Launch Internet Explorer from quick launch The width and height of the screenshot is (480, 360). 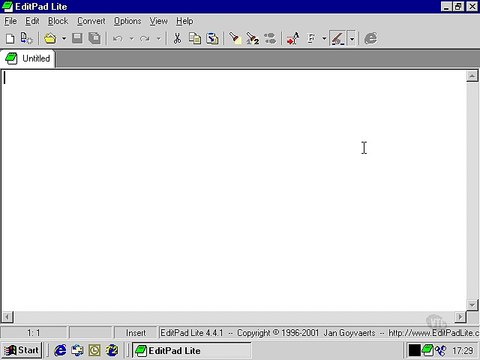[x=60, y=350]
